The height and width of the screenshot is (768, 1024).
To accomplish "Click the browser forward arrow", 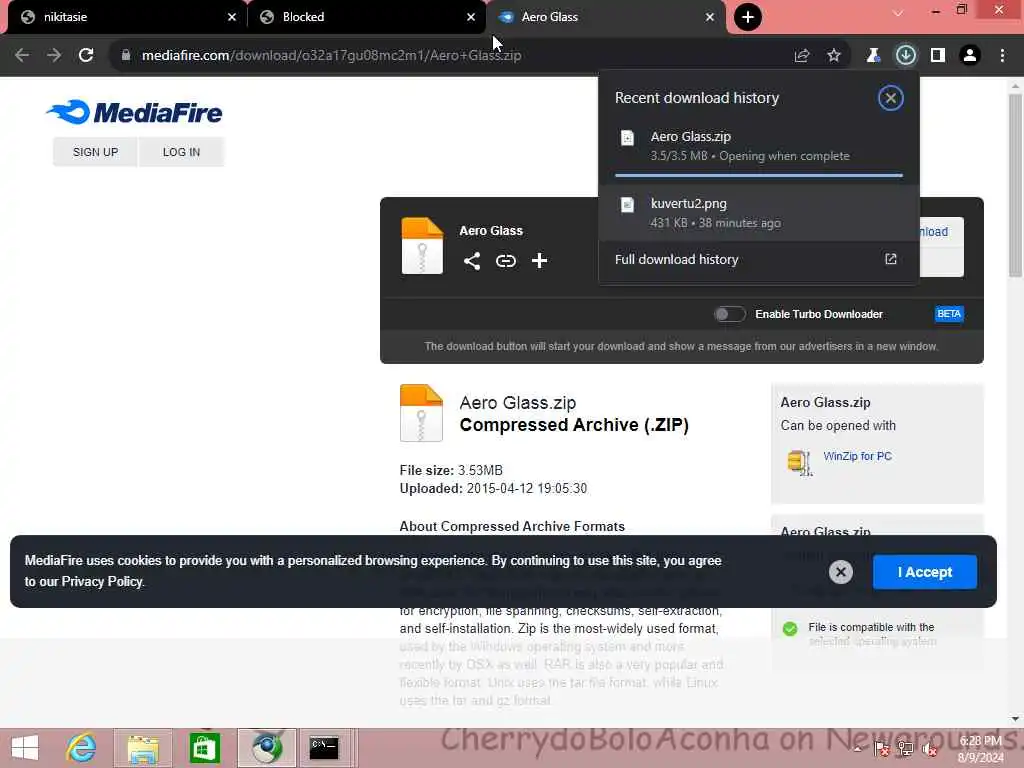I will point(54,56).
